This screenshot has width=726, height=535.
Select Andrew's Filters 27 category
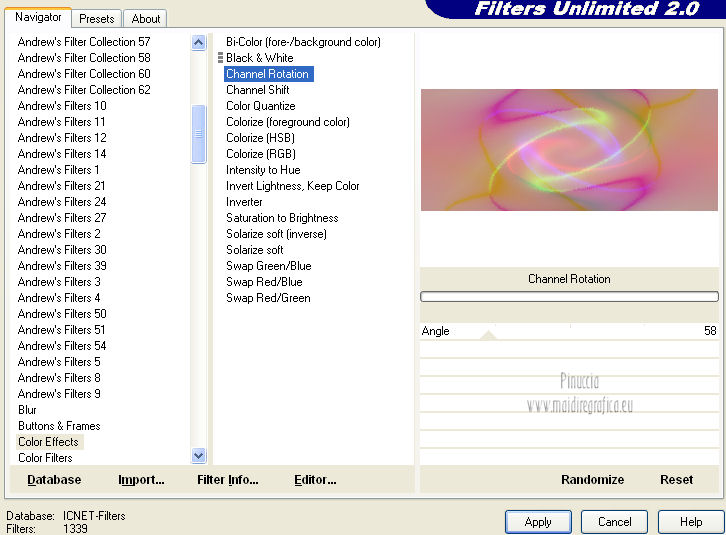tap(62, 218)
